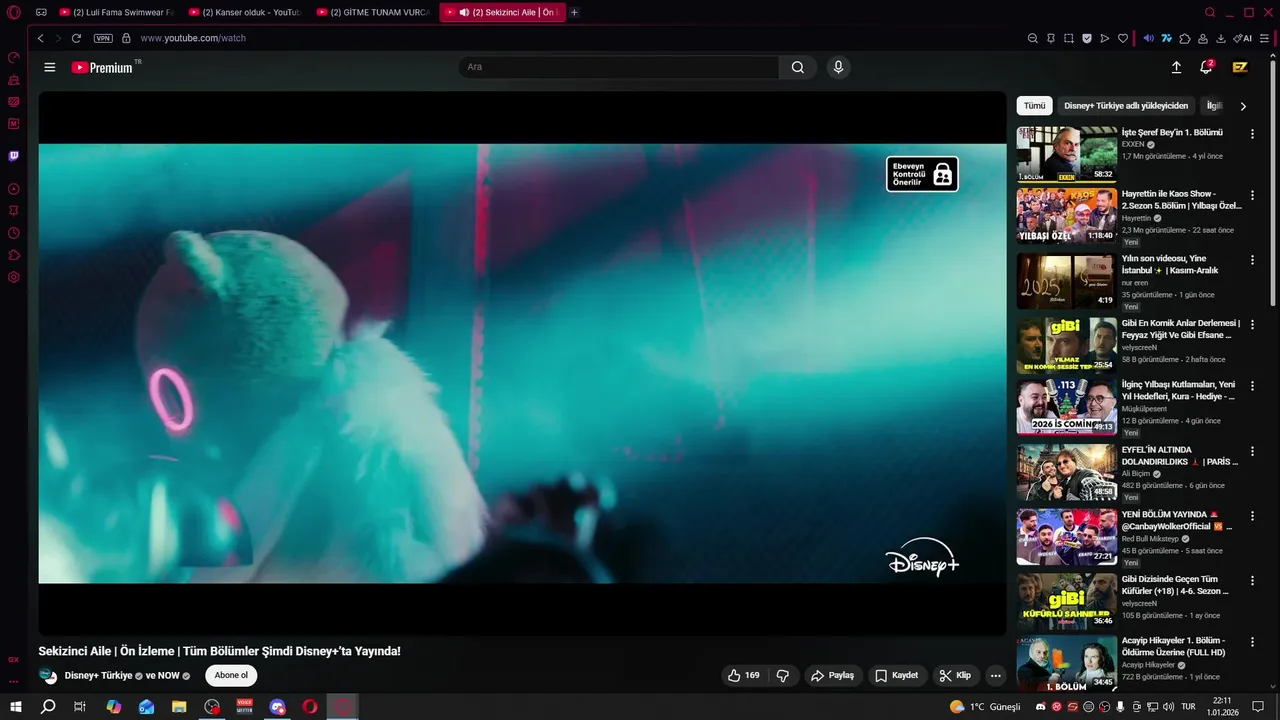1280x720 pixels.
Task: Open Opera snapshot tool icon
Action: tap(1069, 38)
